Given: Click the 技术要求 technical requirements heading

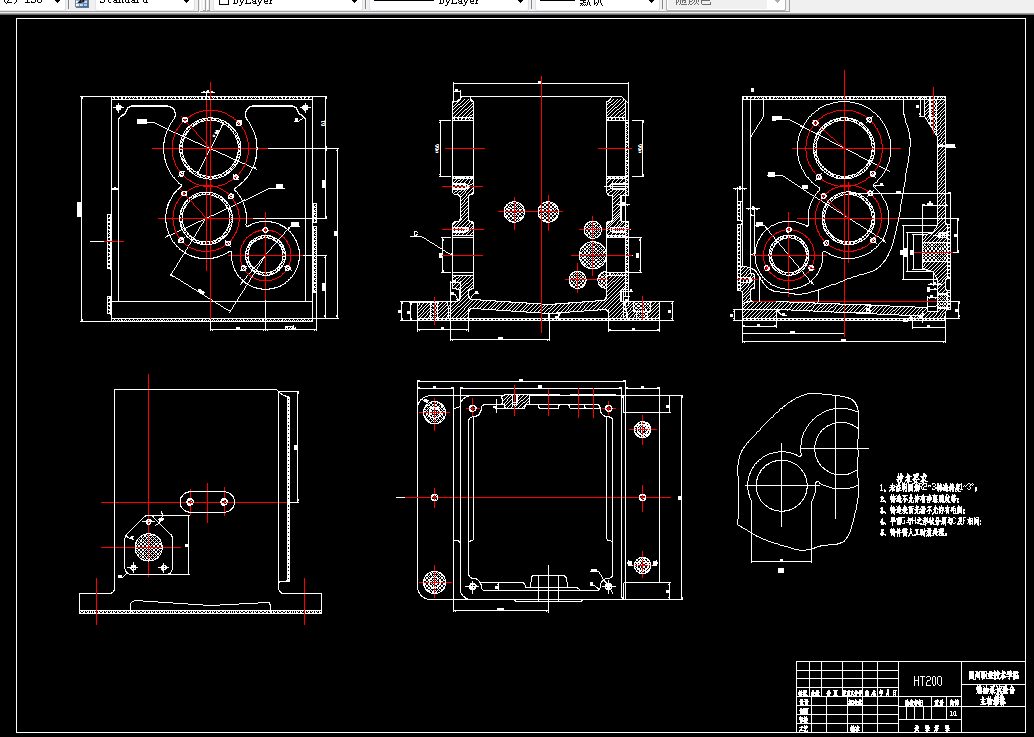Looking at the screenshot, I should [912, 478].
